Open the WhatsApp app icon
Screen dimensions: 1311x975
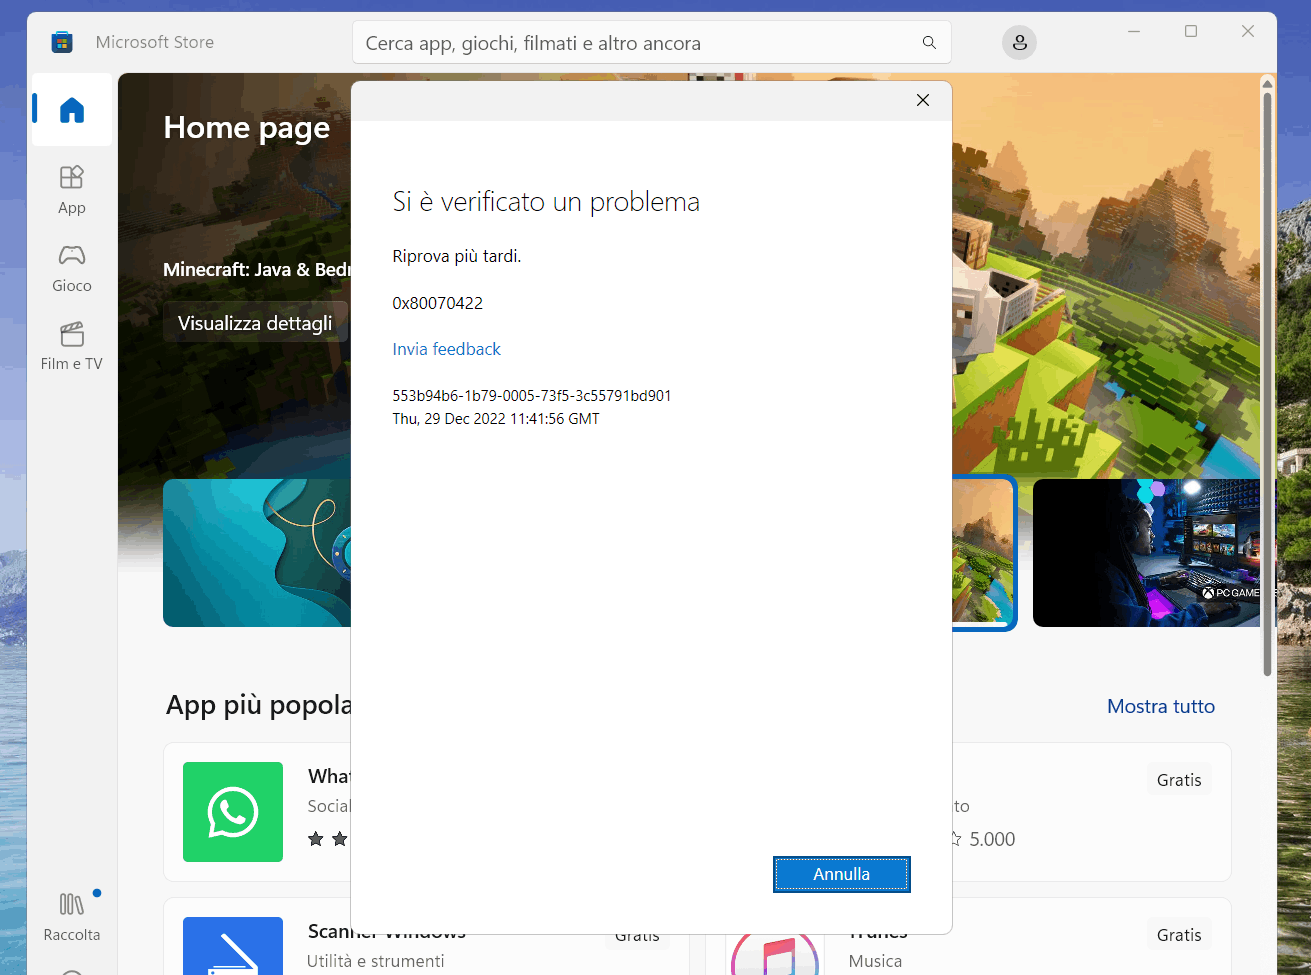tap(233, 812)
